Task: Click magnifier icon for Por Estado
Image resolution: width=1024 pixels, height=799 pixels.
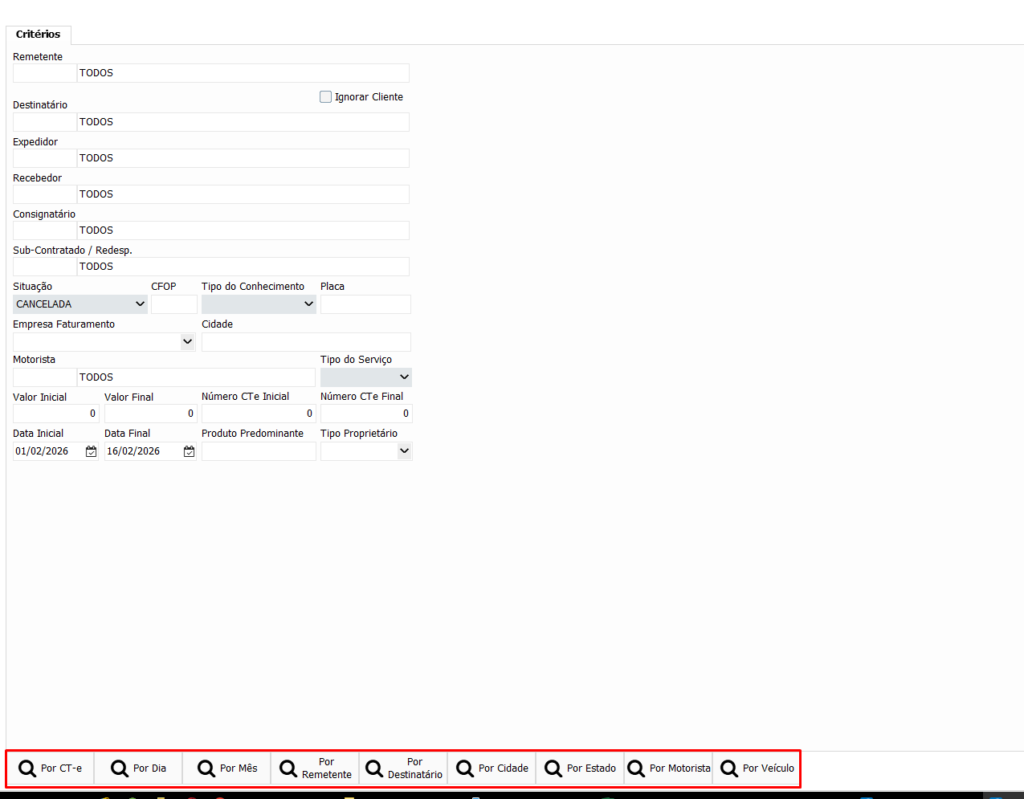Action: (x=553, y=769)
